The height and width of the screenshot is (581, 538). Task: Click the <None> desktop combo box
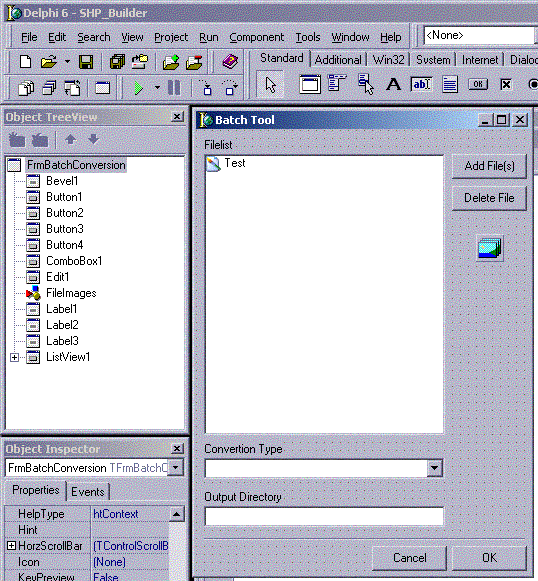(x=480, y=36)
